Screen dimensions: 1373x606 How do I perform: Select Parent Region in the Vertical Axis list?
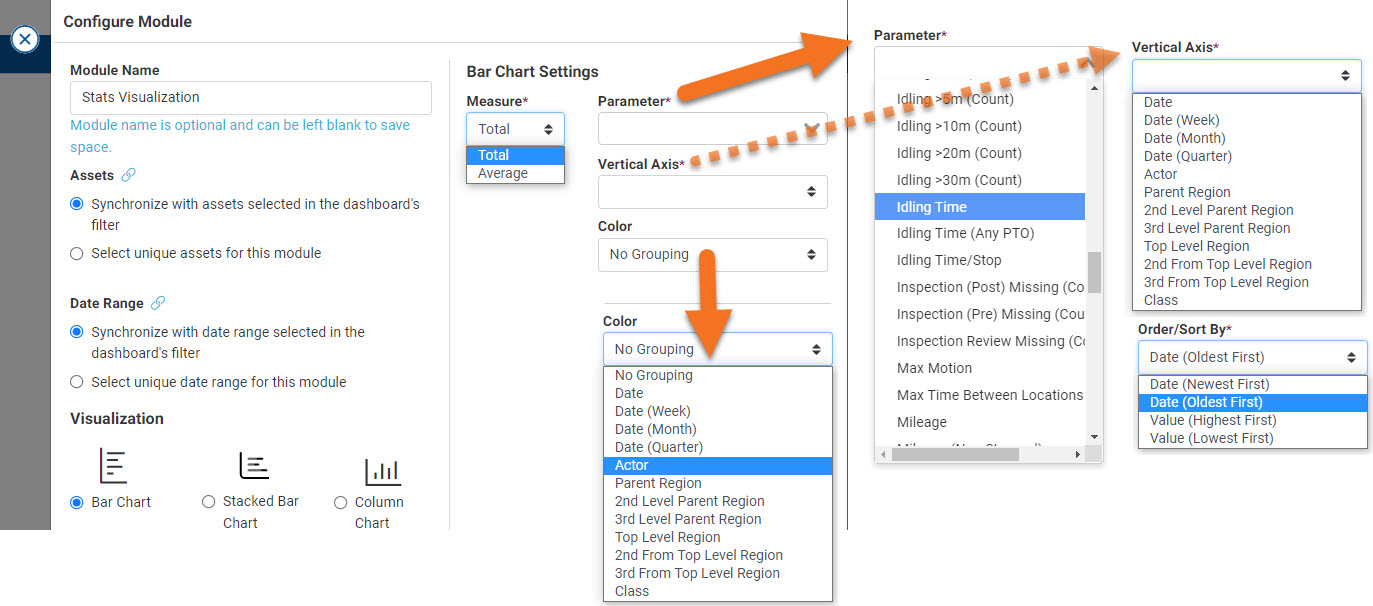pyautogui.click(x=1186, y=191)
